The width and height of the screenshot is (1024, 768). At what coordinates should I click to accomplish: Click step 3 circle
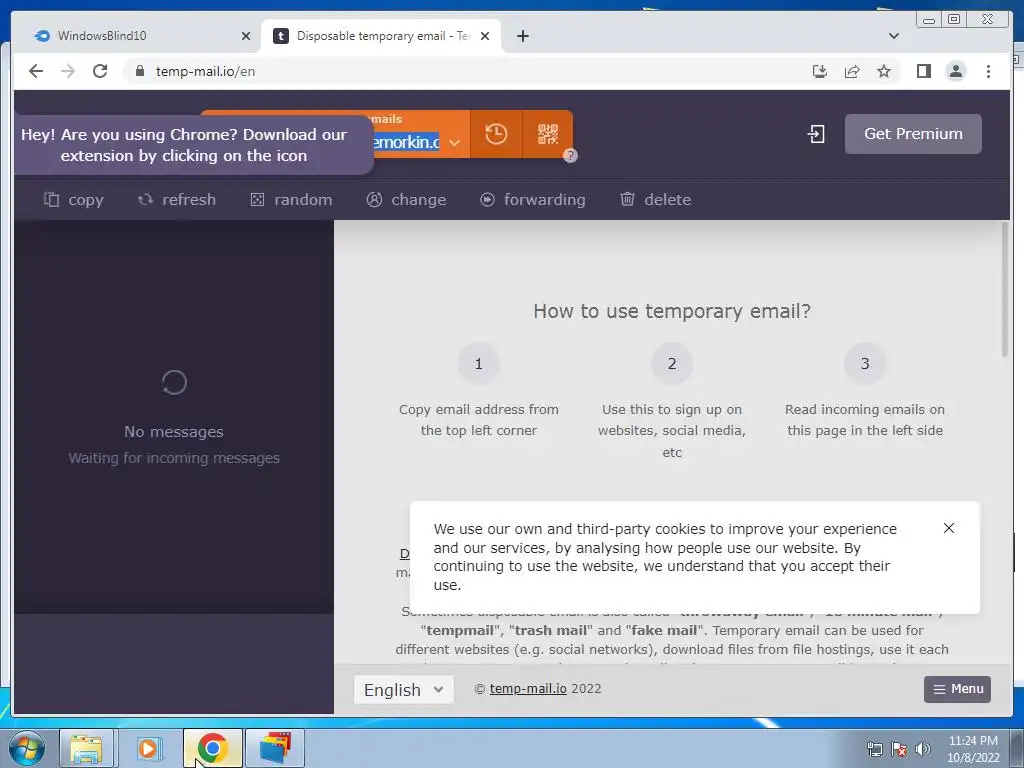[x=865, y=364]
